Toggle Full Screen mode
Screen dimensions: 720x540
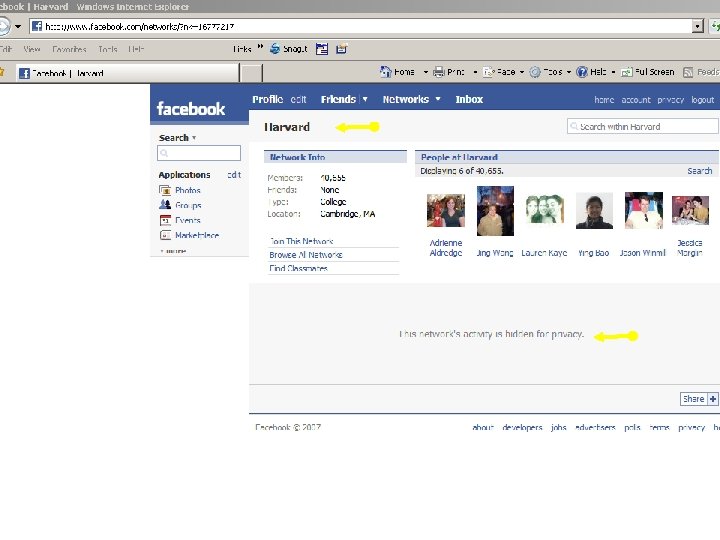(x=648, y=72)
